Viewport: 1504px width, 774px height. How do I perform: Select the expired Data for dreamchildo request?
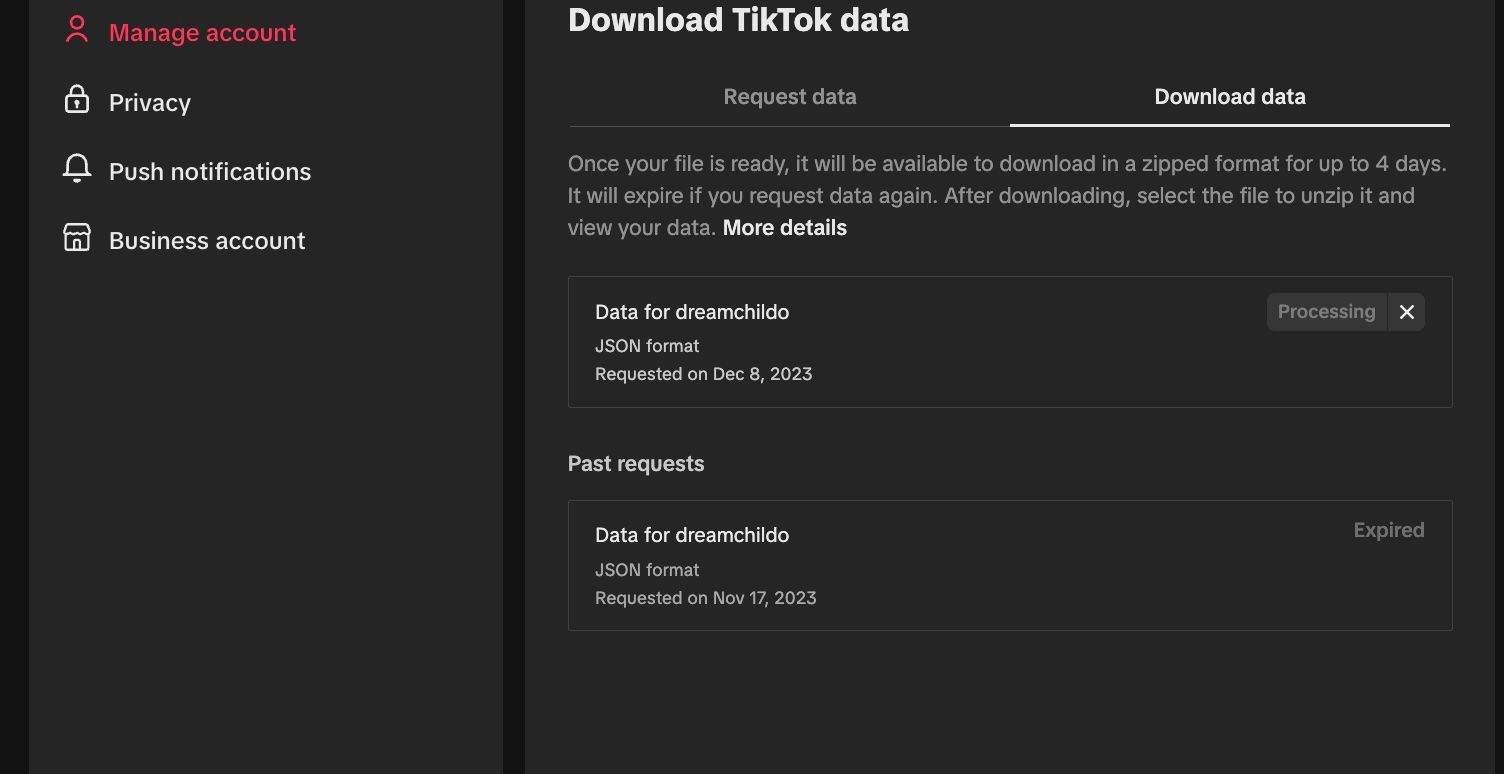click(x=1010, y=565)
